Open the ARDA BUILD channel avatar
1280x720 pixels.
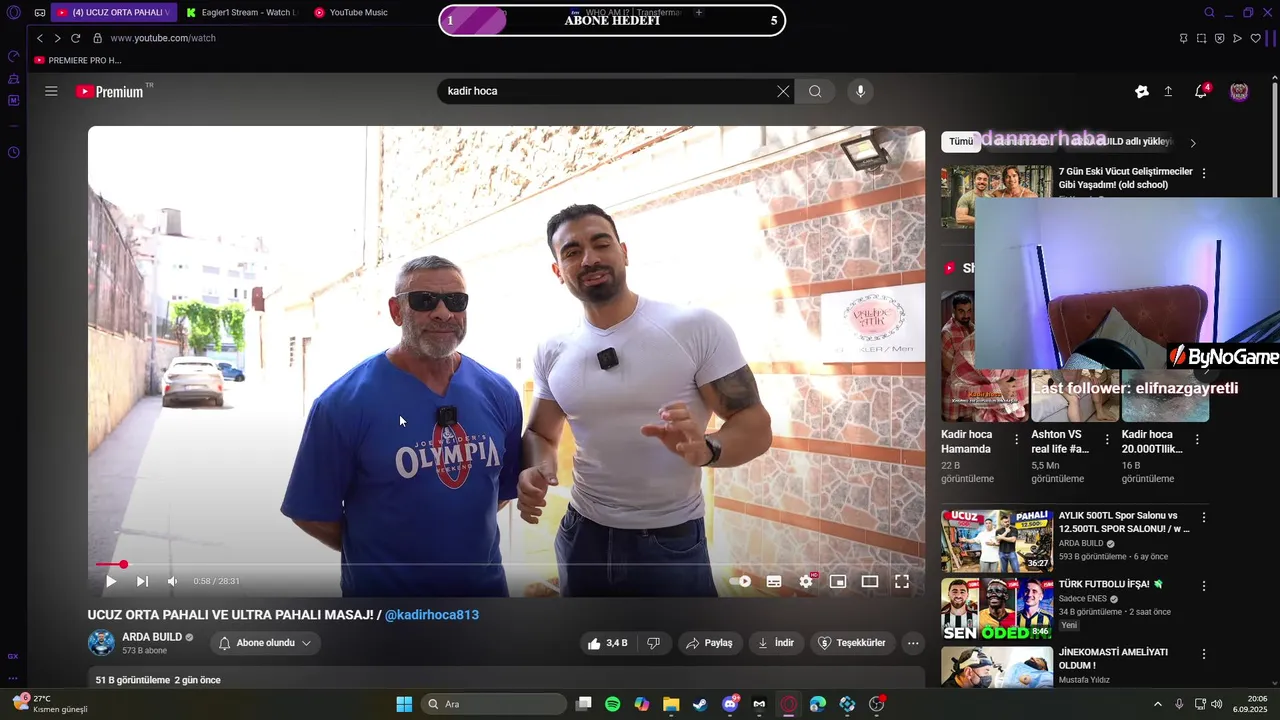[101, 643]
